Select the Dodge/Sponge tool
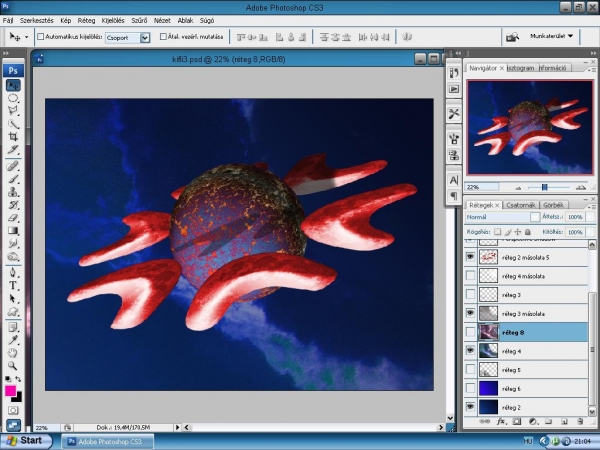Screen dimensions: 600x450 point(13,256)
